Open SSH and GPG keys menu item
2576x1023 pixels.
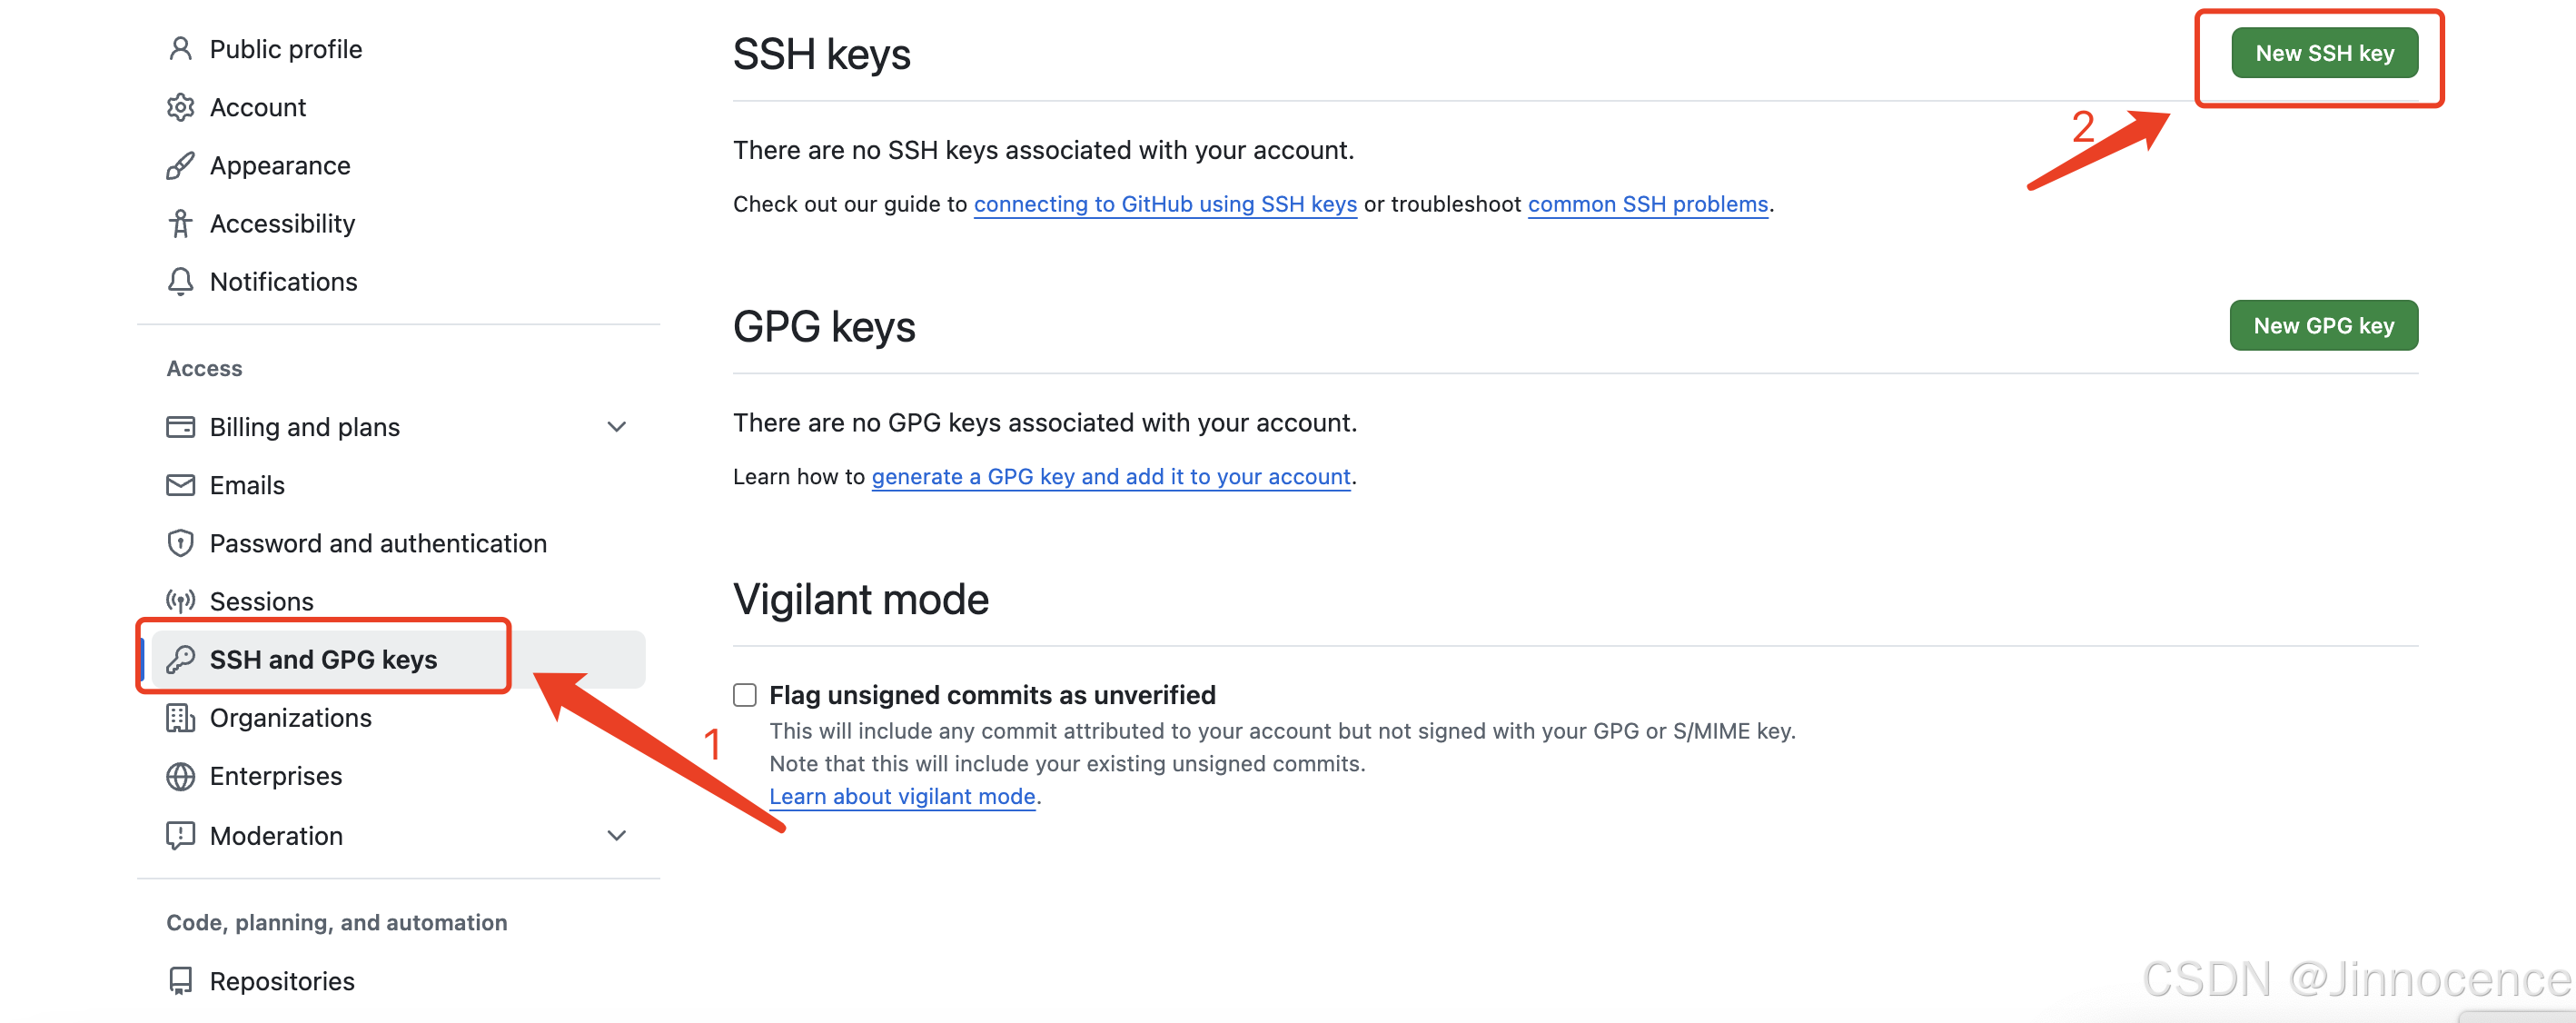[x=323, y=659]
